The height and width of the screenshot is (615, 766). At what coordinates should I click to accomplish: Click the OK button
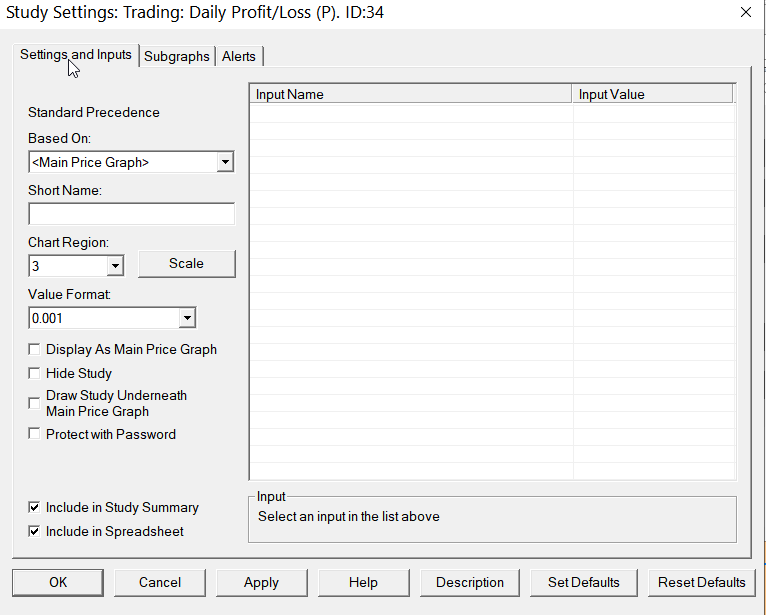[58, 582]
